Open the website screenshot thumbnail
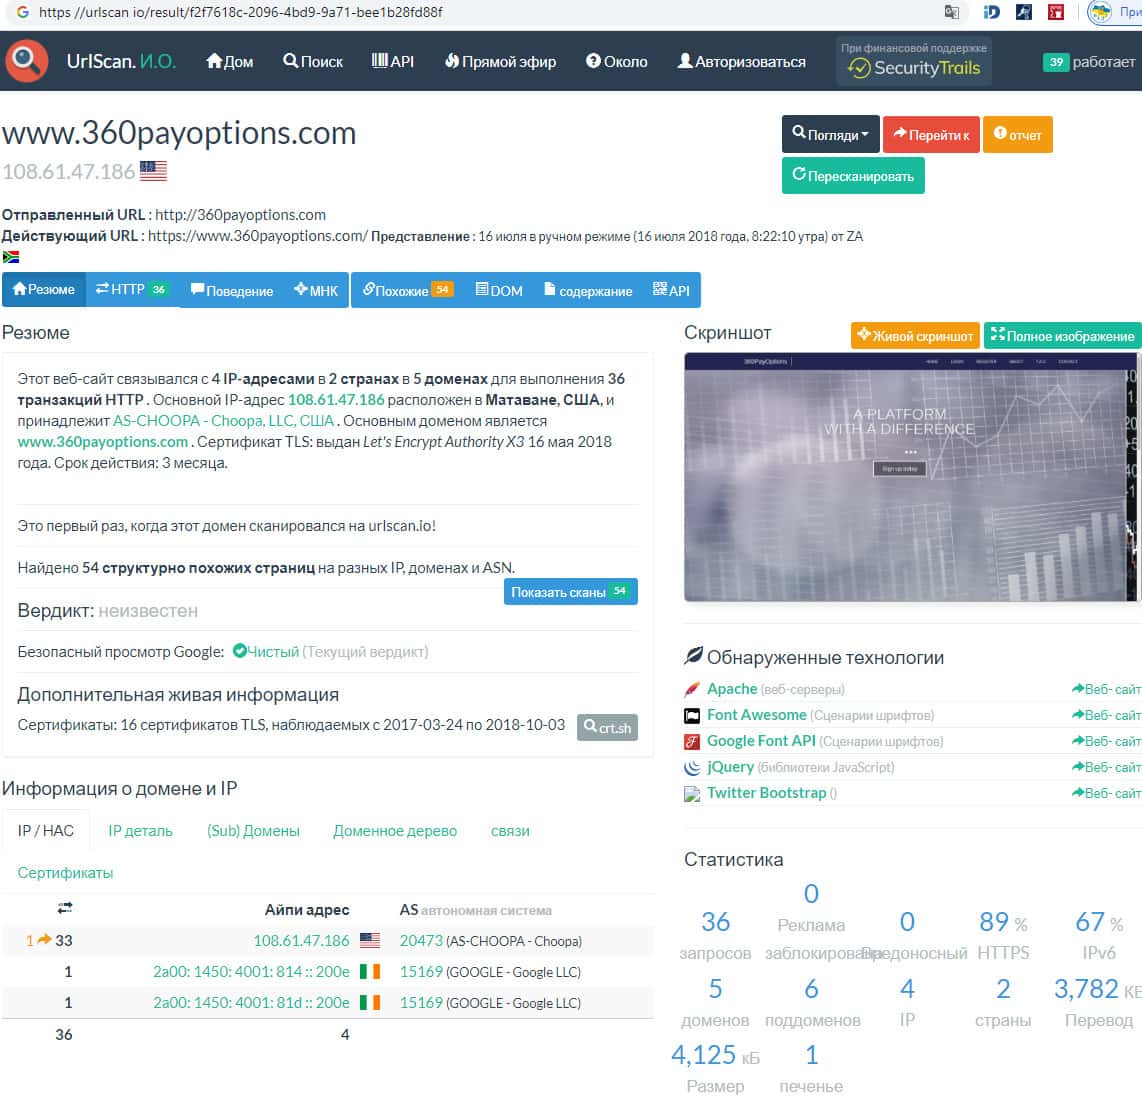This screenshot has width=1142, height=1103. tap(910, 476)
